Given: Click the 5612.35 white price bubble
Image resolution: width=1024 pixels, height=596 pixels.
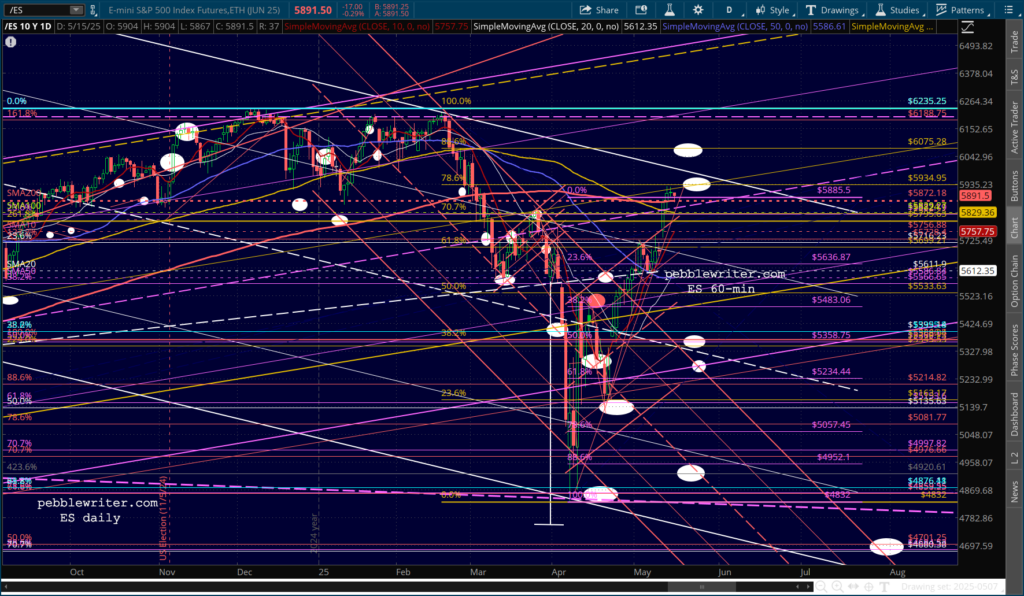Looking at the screenshot, I should coord(977,271).
